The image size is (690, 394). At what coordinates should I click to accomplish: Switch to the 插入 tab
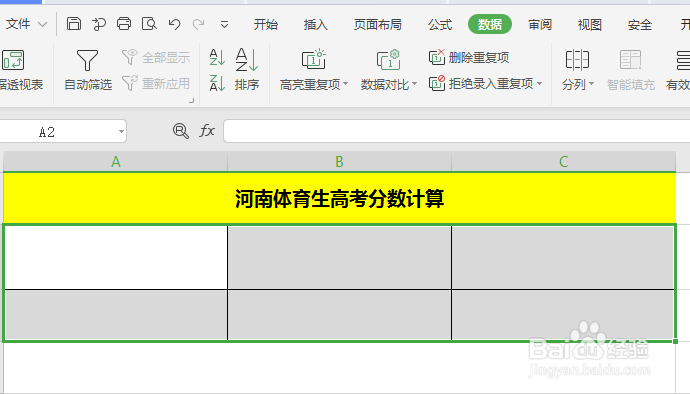316,25
